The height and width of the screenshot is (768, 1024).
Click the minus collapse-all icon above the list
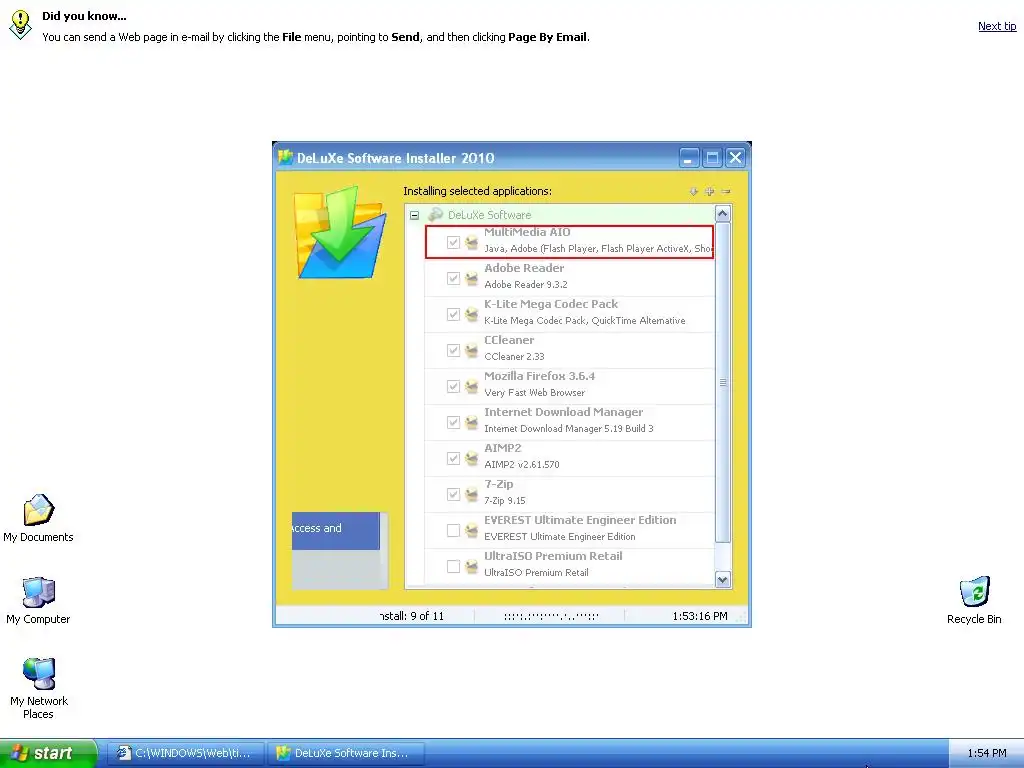[726, 191]
